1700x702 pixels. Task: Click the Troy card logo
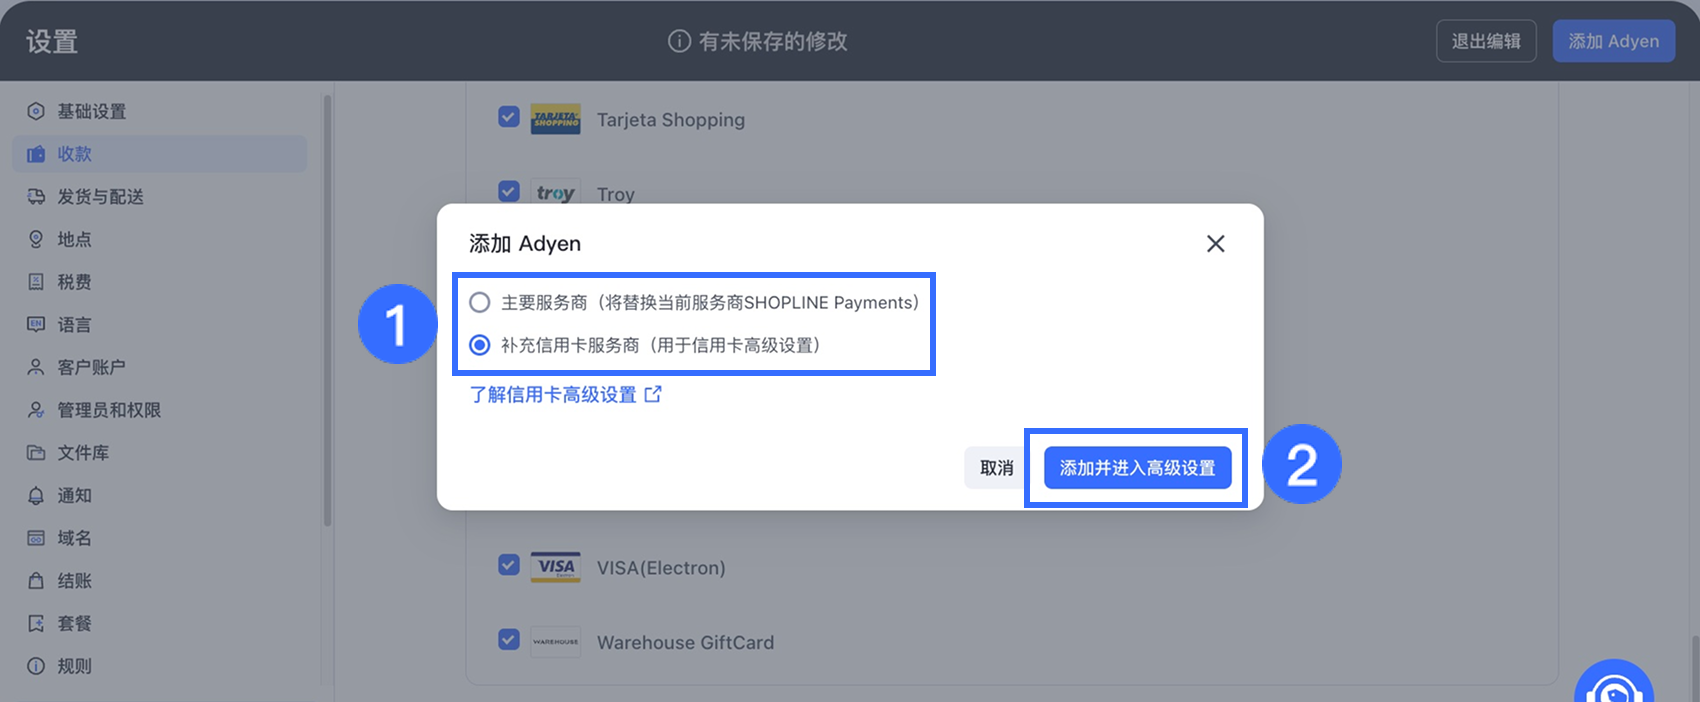point(555,192)
